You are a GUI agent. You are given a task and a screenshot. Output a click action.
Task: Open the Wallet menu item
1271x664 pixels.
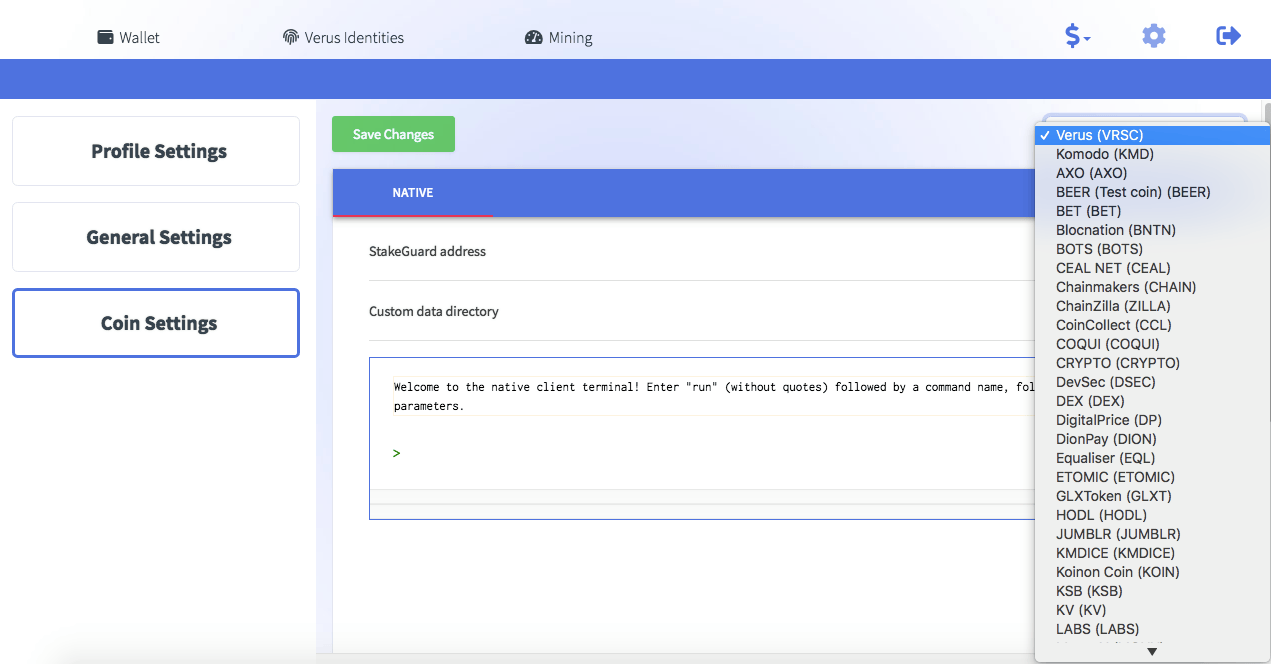click(x=129, y=37)
